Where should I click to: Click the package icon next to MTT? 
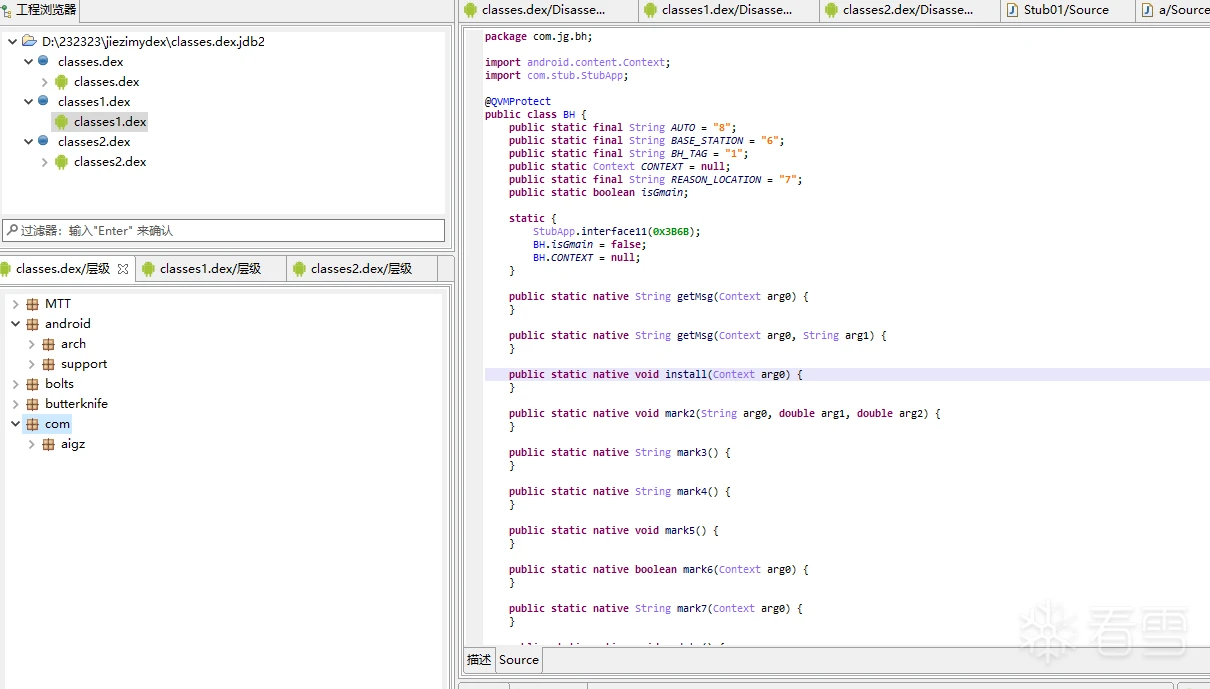tap(33, 304)
